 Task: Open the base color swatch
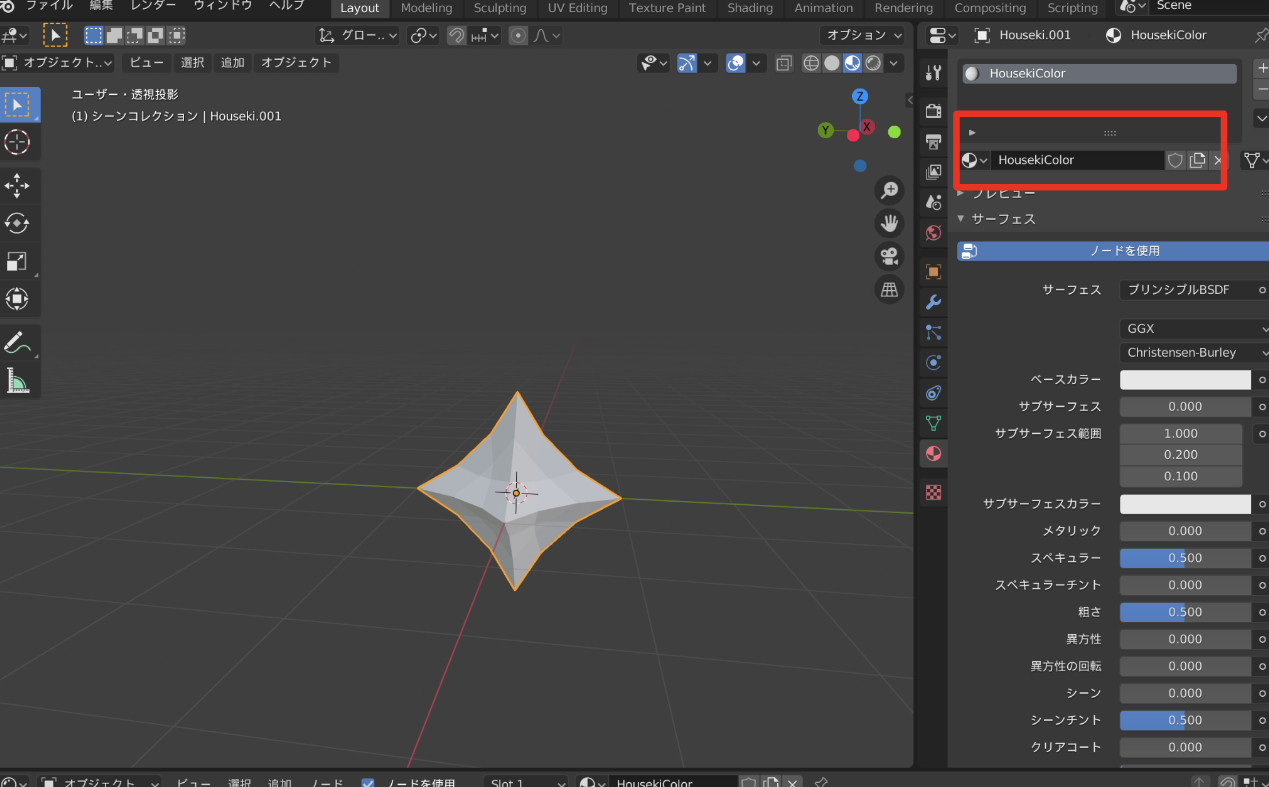pyautogui.click(x=1185, y=380)
